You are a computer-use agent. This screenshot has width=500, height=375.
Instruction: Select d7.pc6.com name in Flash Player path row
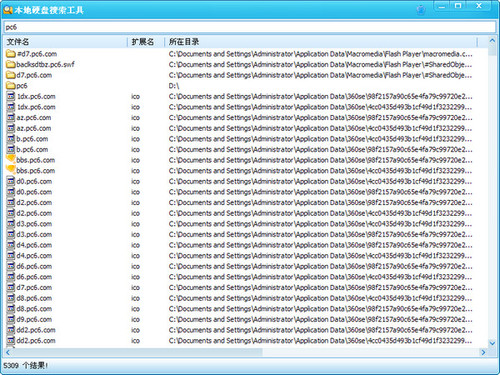pyautogui.click(x=34, y=75)
